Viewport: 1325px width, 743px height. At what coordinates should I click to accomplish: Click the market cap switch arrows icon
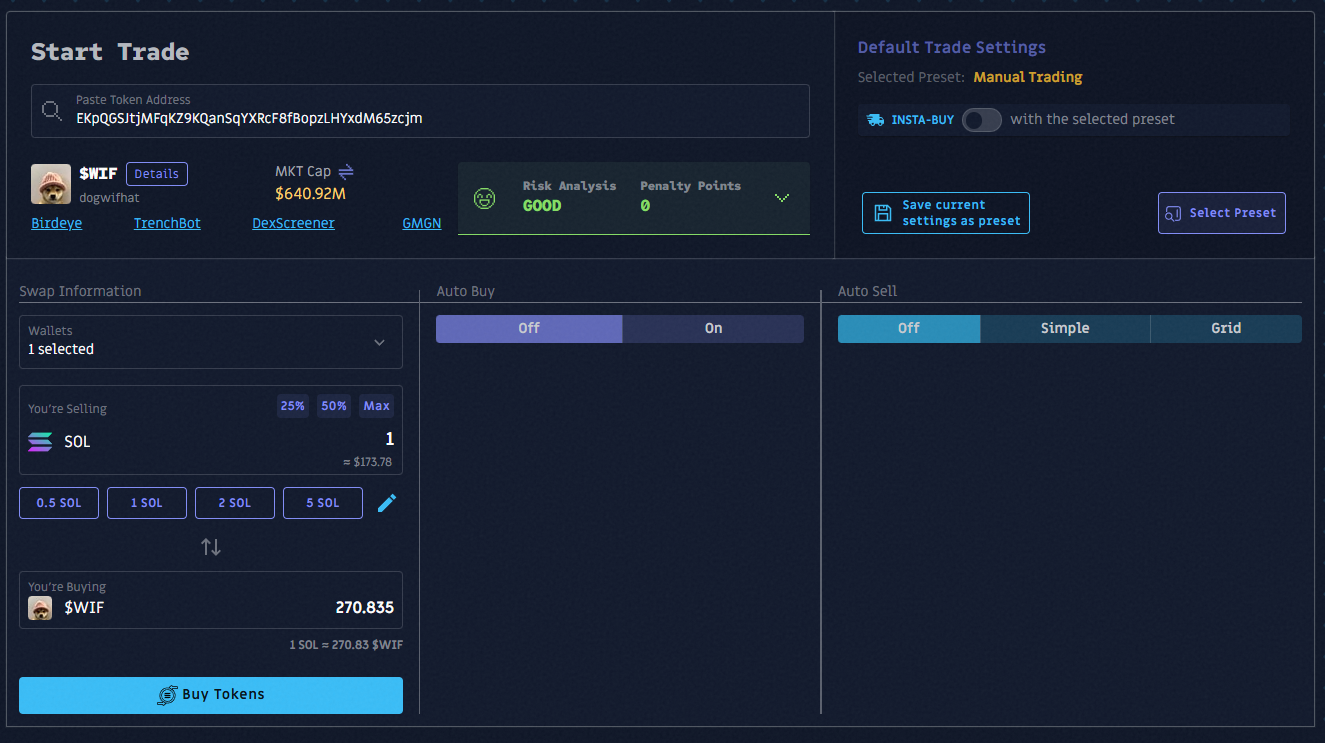[346, 172]
